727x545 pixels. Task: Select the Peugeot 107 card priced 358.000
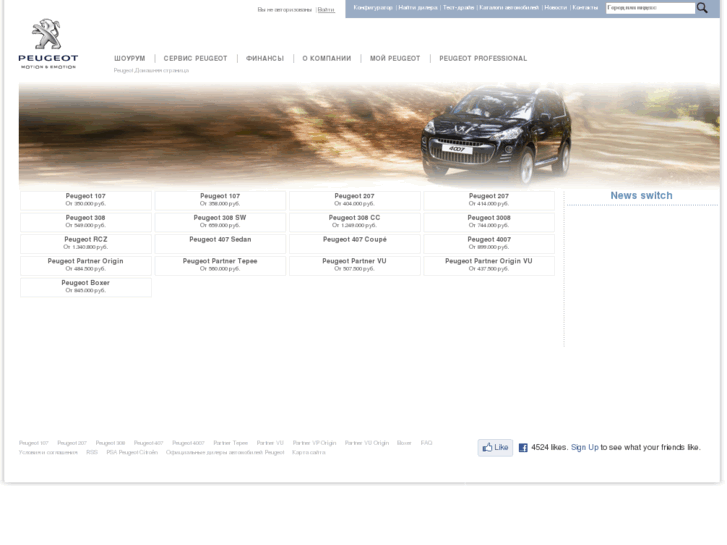[220, 201]
